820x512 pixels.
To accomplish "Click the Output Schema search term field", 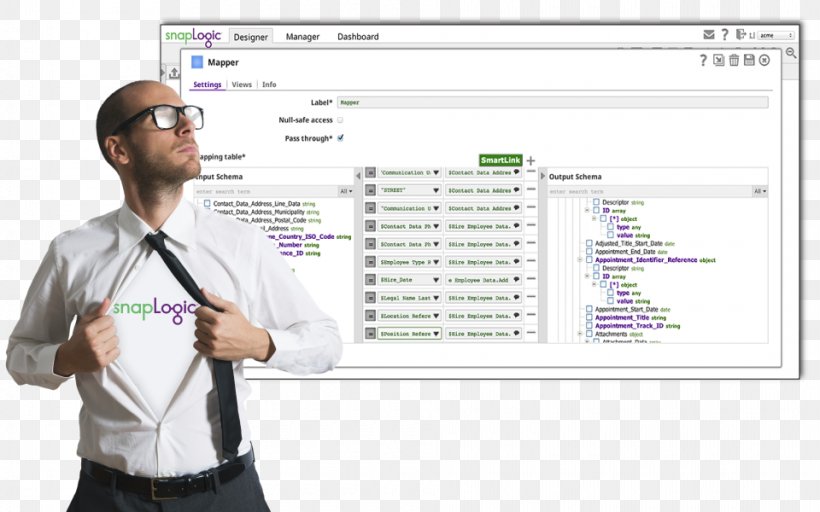I will click(x=650, y=191).
